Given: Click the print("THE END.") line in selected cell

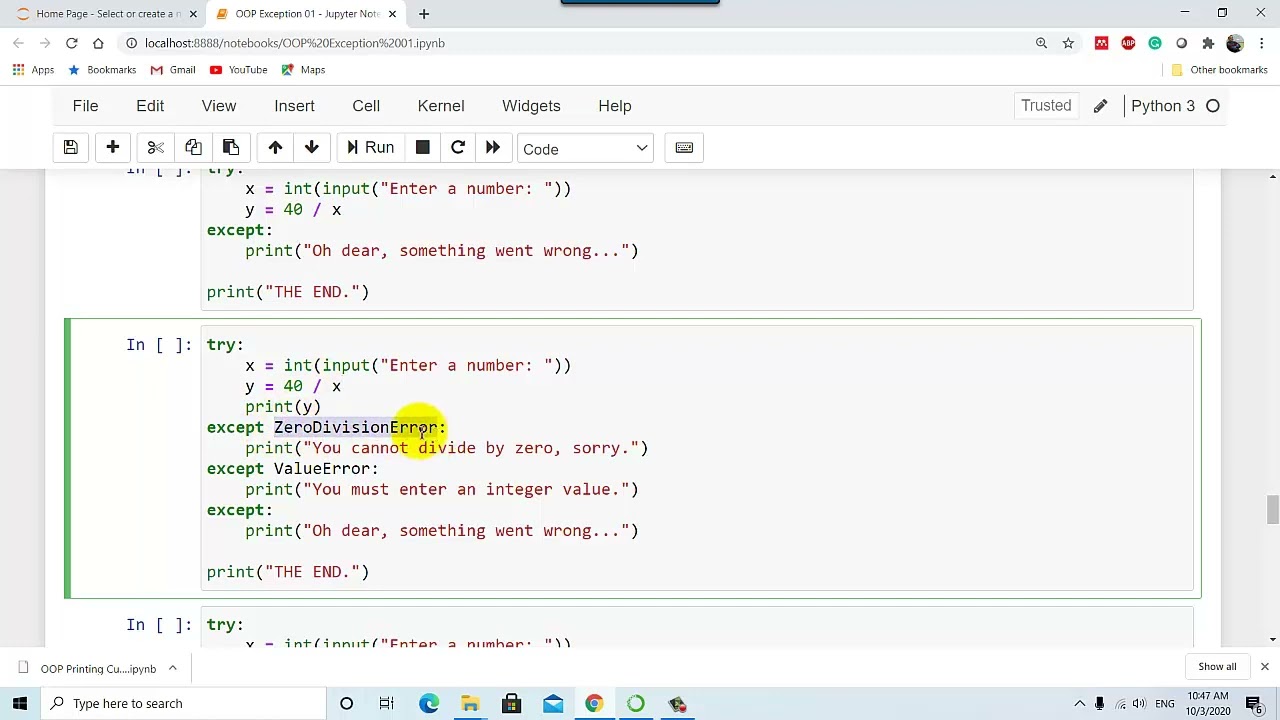Looking at the screenshot, I should [x=288, y=572].
